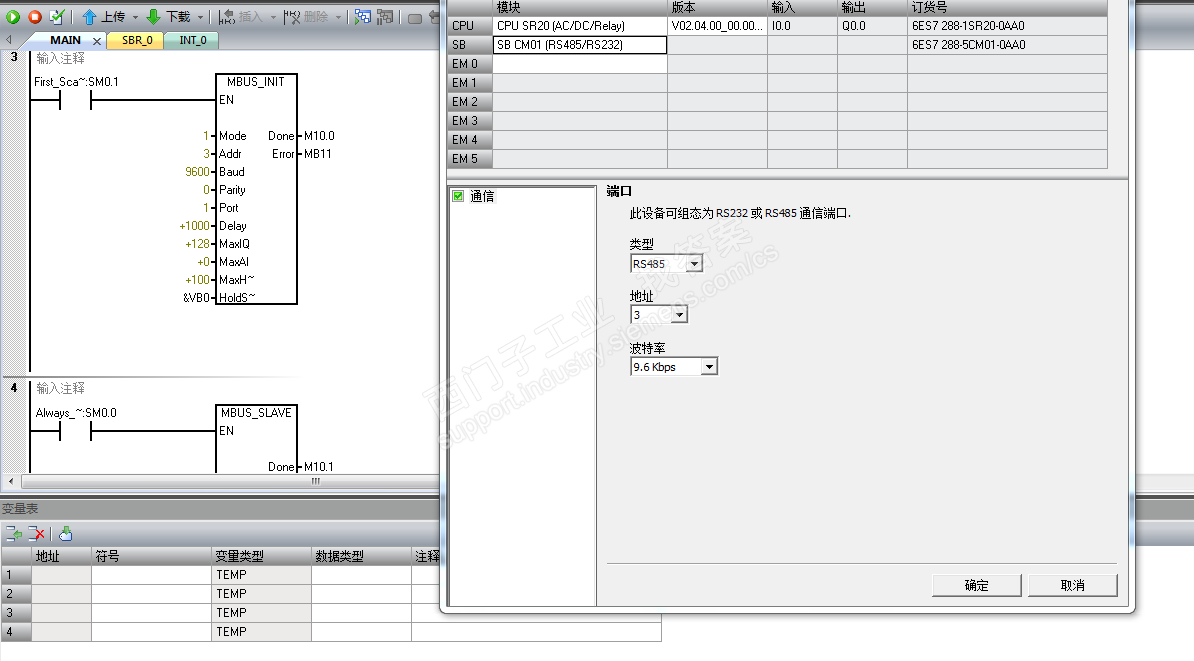Screen dimensions: 1194x661
Task: Open the 类型 RS485 dropdown
Action: 694,264
